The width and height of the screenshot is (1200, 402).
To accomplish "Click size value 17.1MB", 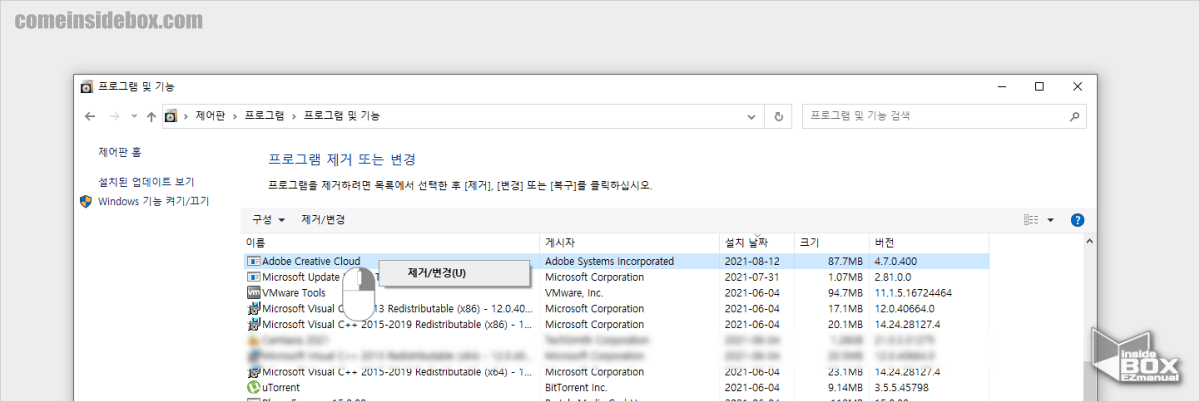I will [x=844, y=309].
